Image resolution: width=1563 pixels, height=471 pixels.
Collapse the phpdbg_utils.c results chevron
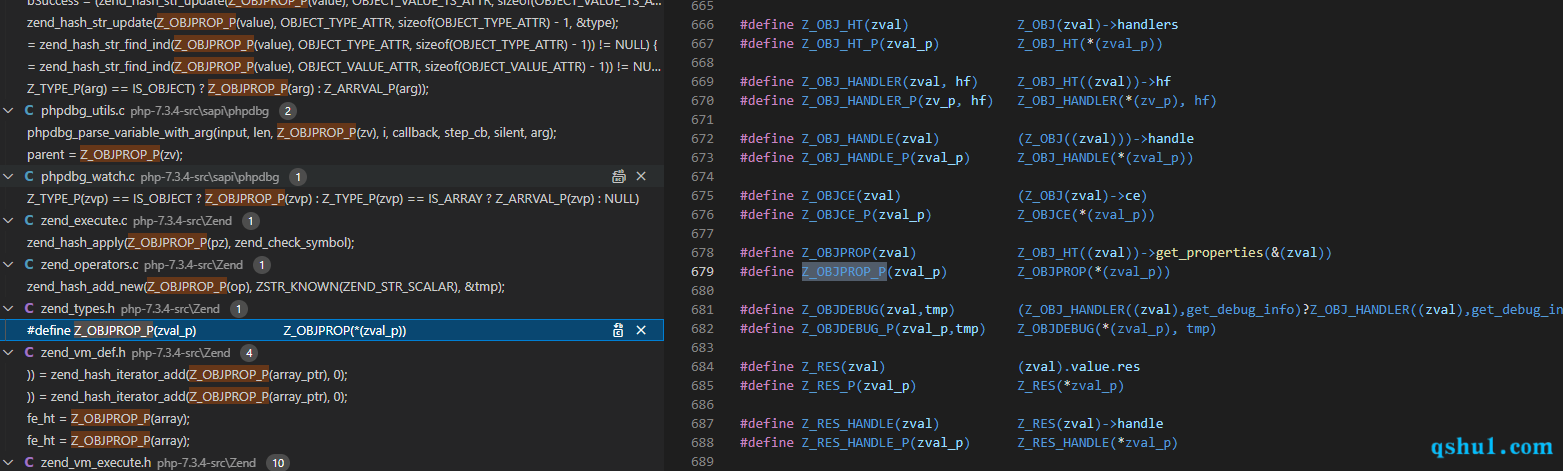[x=10, y=110]
